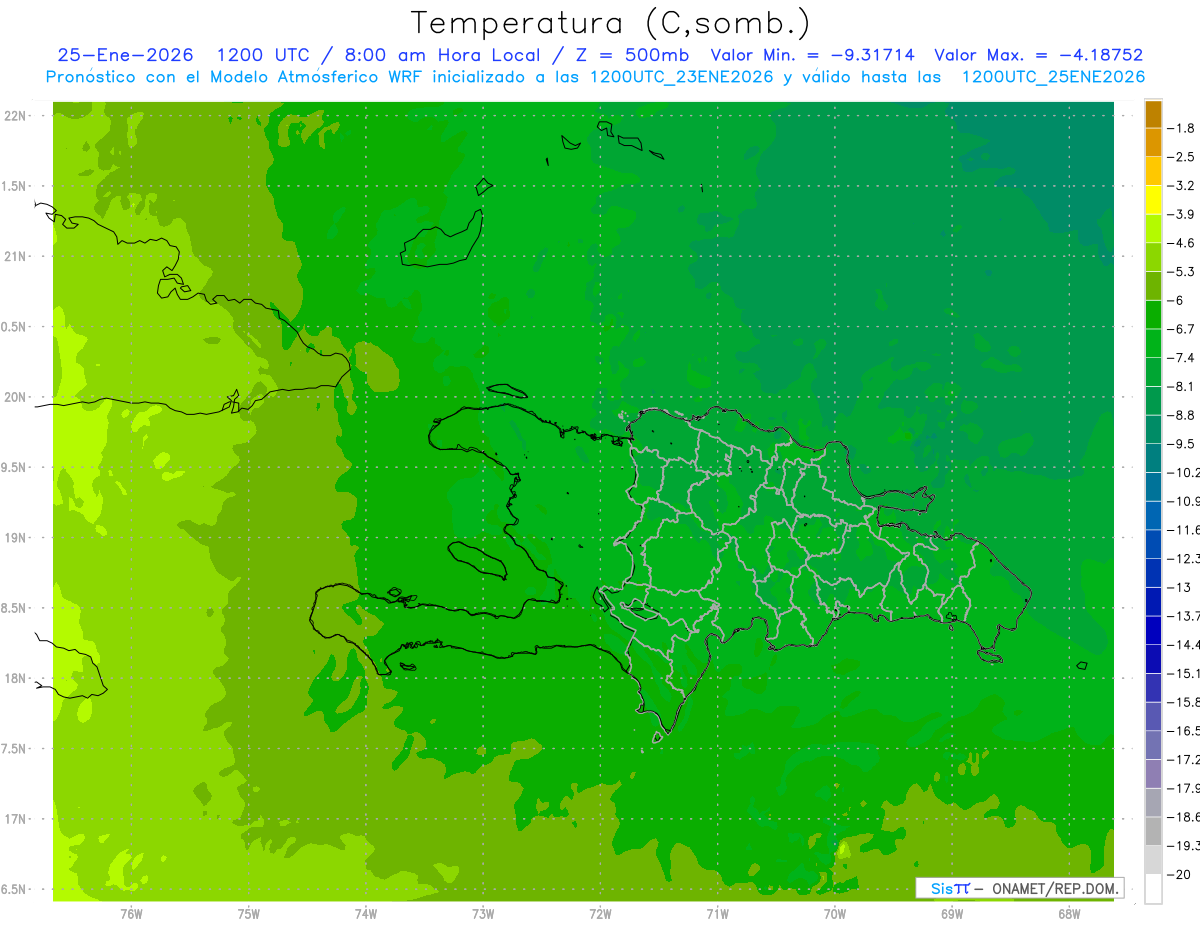The height and width of the screenshot is (927, 1200).
Task: Click the "-2.5" colorbar value
Action: [x=1182, y=157]
